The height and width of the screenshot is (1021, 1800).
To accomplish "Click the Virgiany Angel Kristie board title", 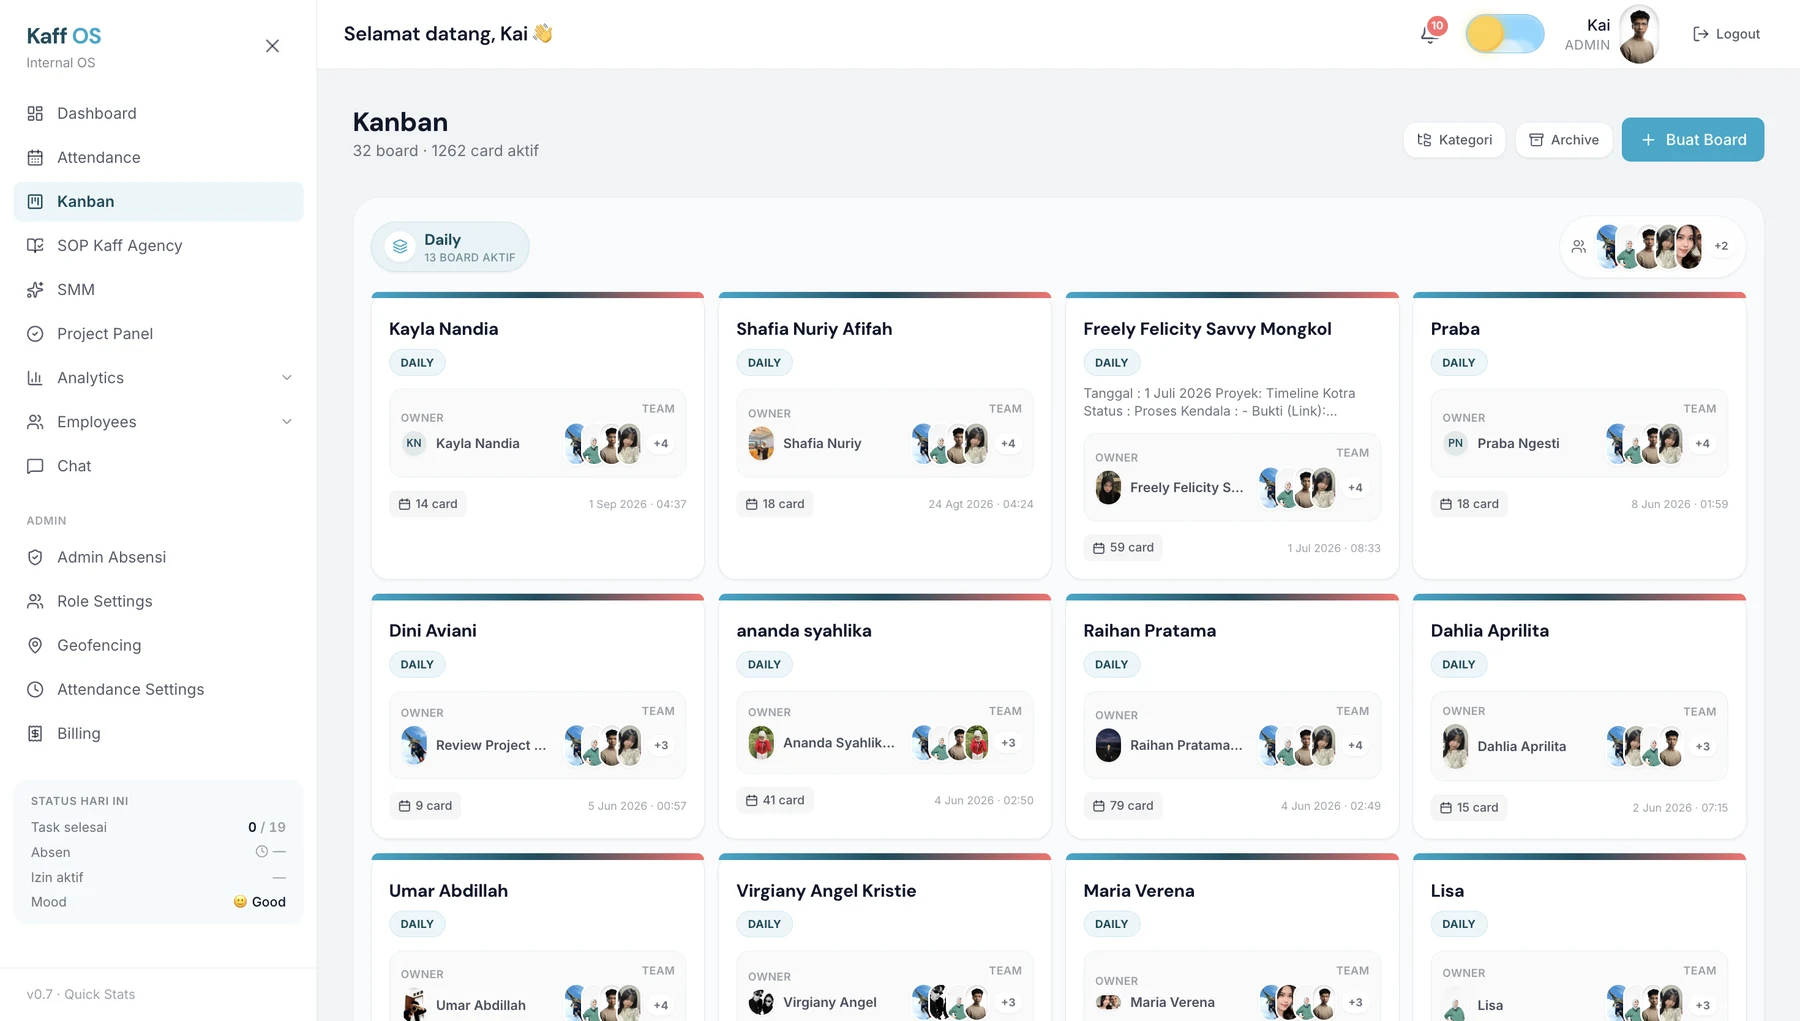I will coord(826,891).
